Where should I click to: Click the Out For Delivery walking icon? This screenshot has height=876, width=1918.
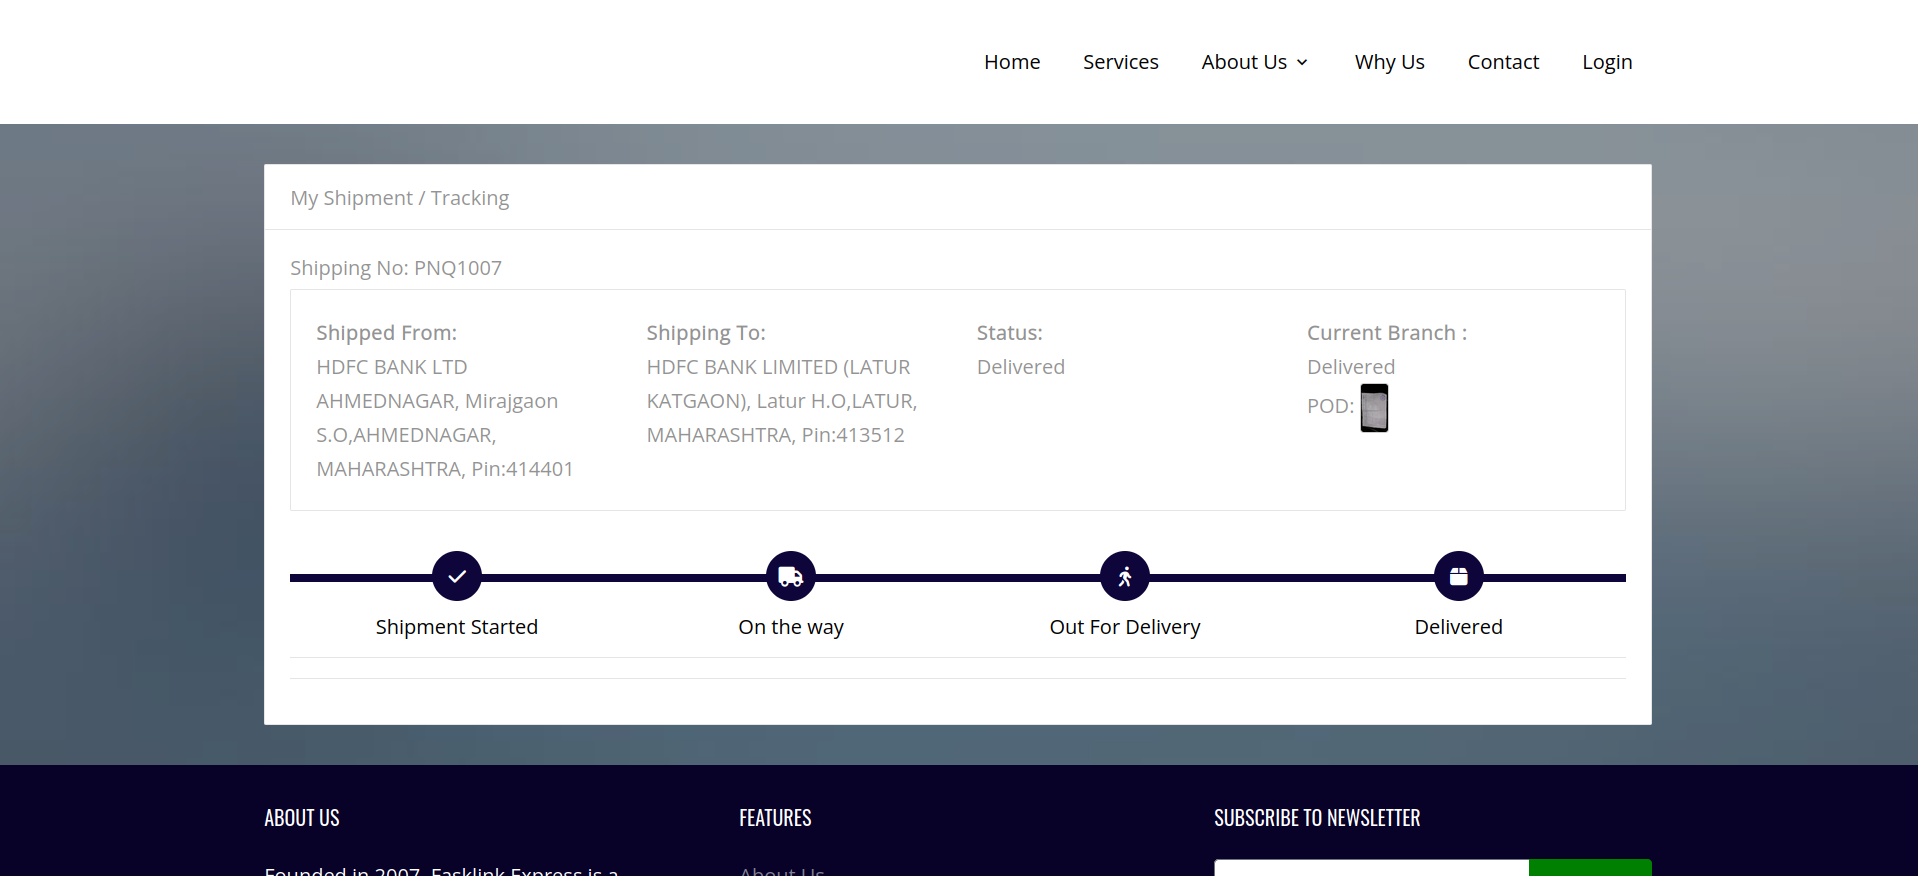click(x=1125, y=576)
